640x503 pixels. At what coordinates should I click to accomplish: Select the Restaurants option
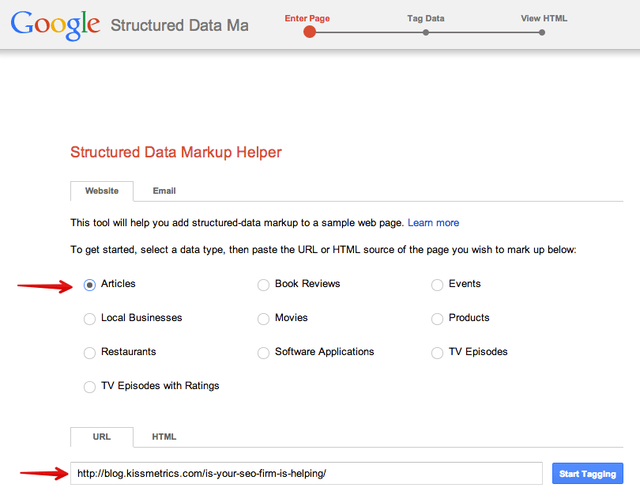pos(90,353)
